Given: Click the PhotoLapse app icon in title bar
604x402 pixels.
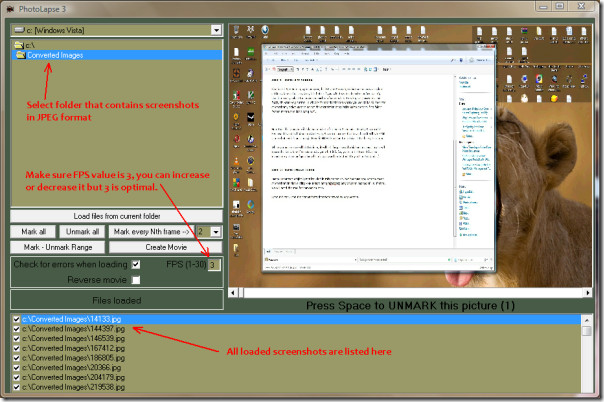Looking at the screenshot, I should coord(10,9).
